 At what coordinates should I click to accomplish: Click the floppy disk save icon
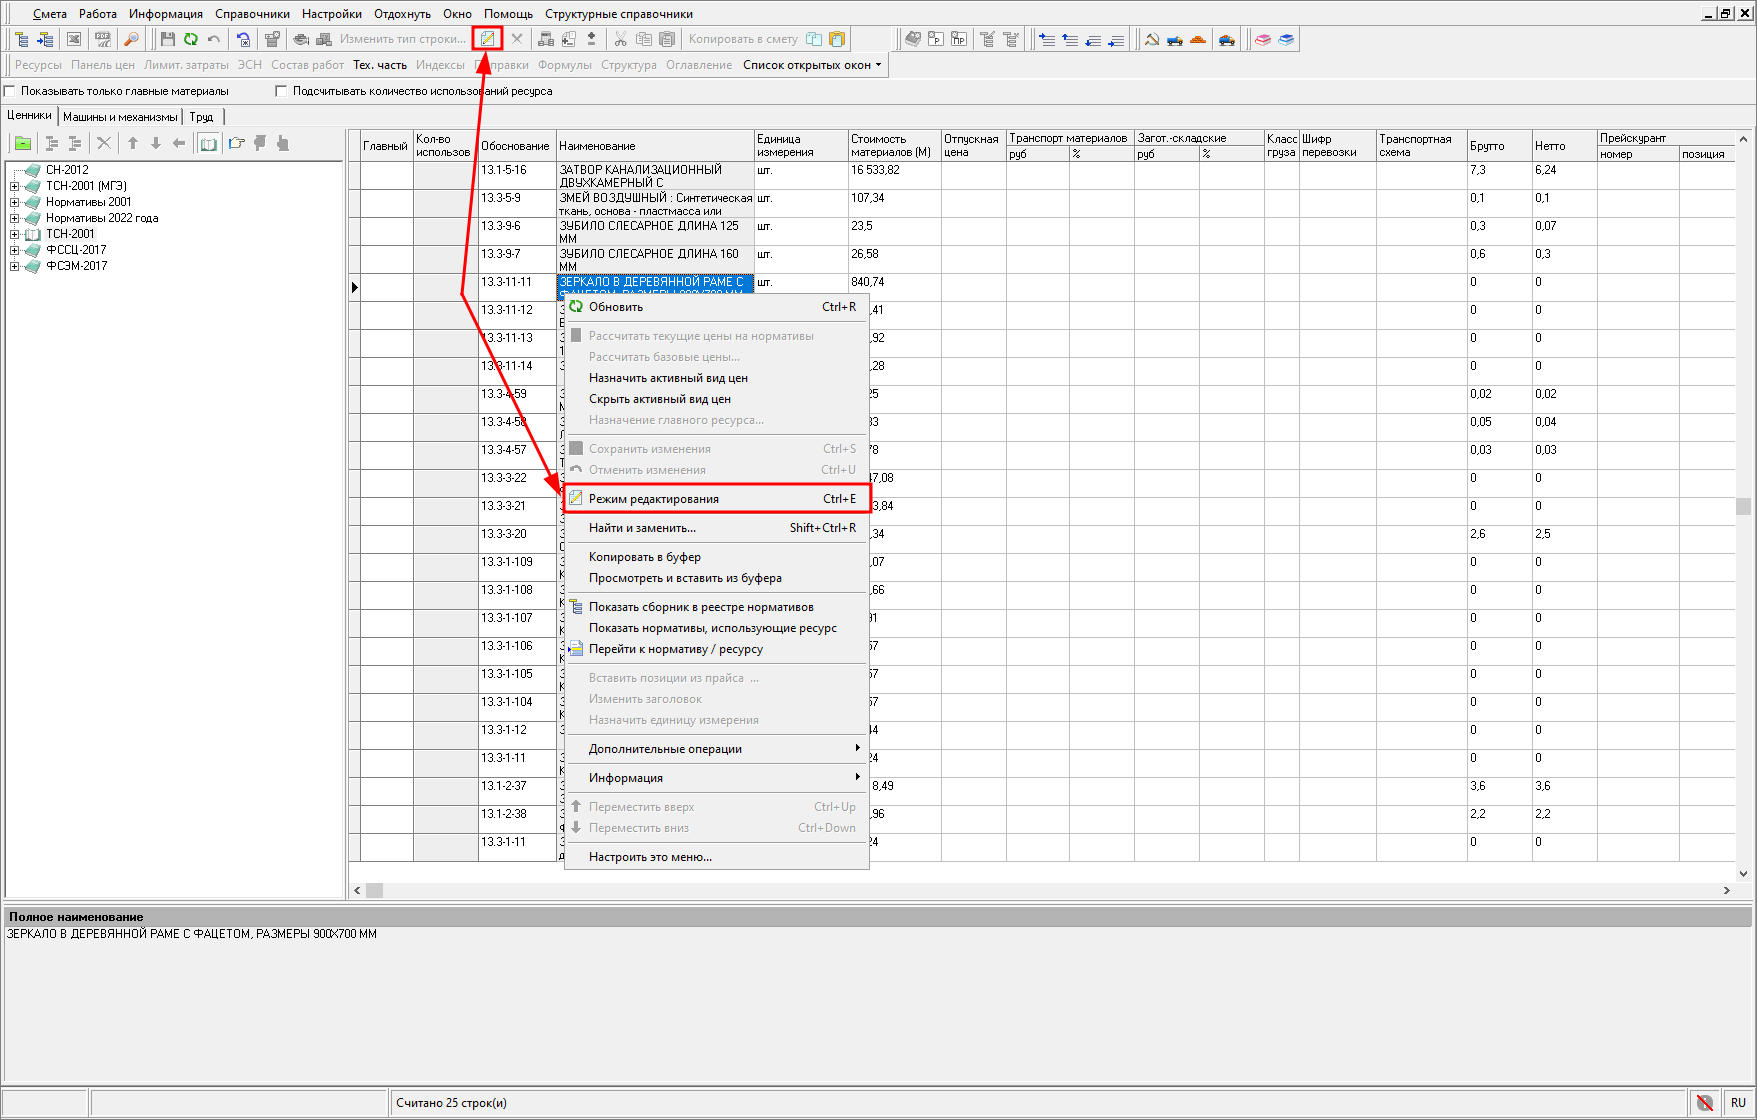[167, 39]
